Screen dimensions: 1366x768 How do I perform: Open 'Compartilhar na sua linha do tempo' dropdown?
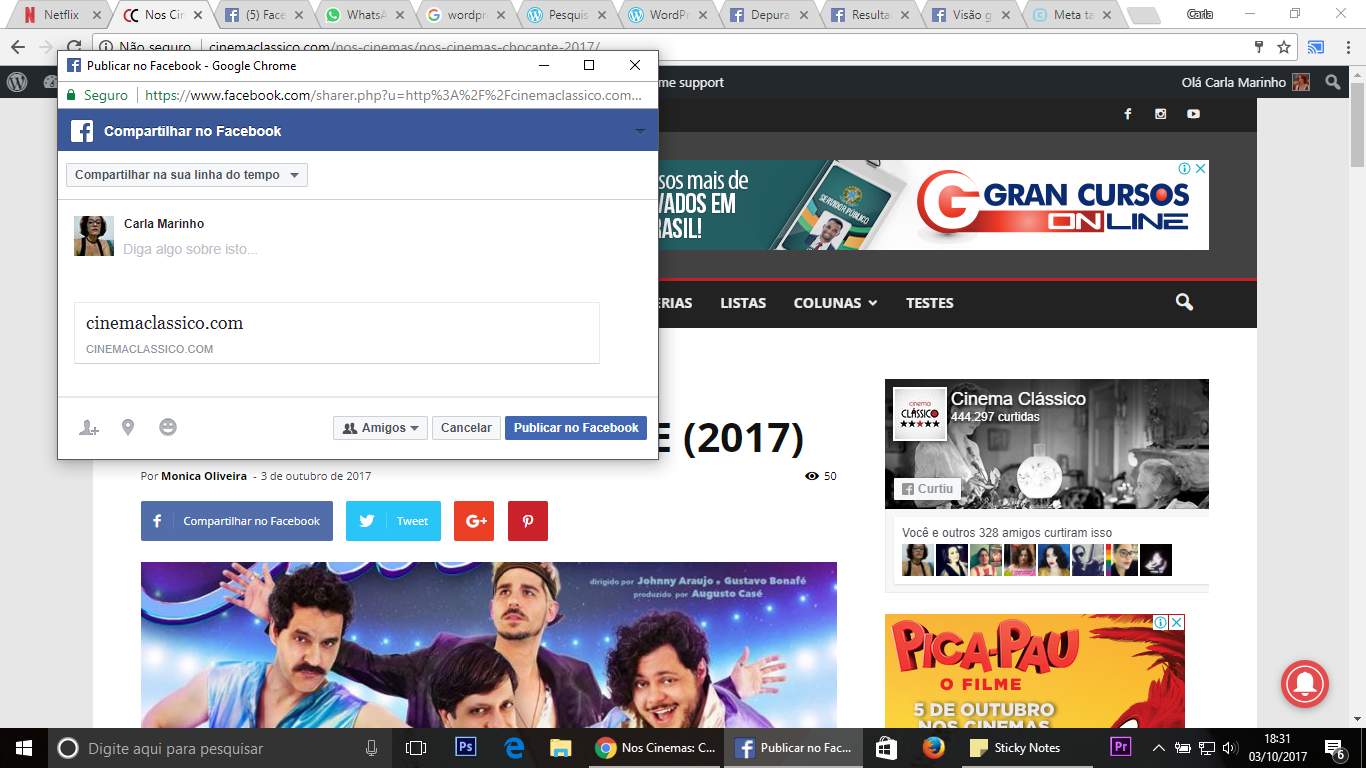pyautogui.click(x=187, y=175)
